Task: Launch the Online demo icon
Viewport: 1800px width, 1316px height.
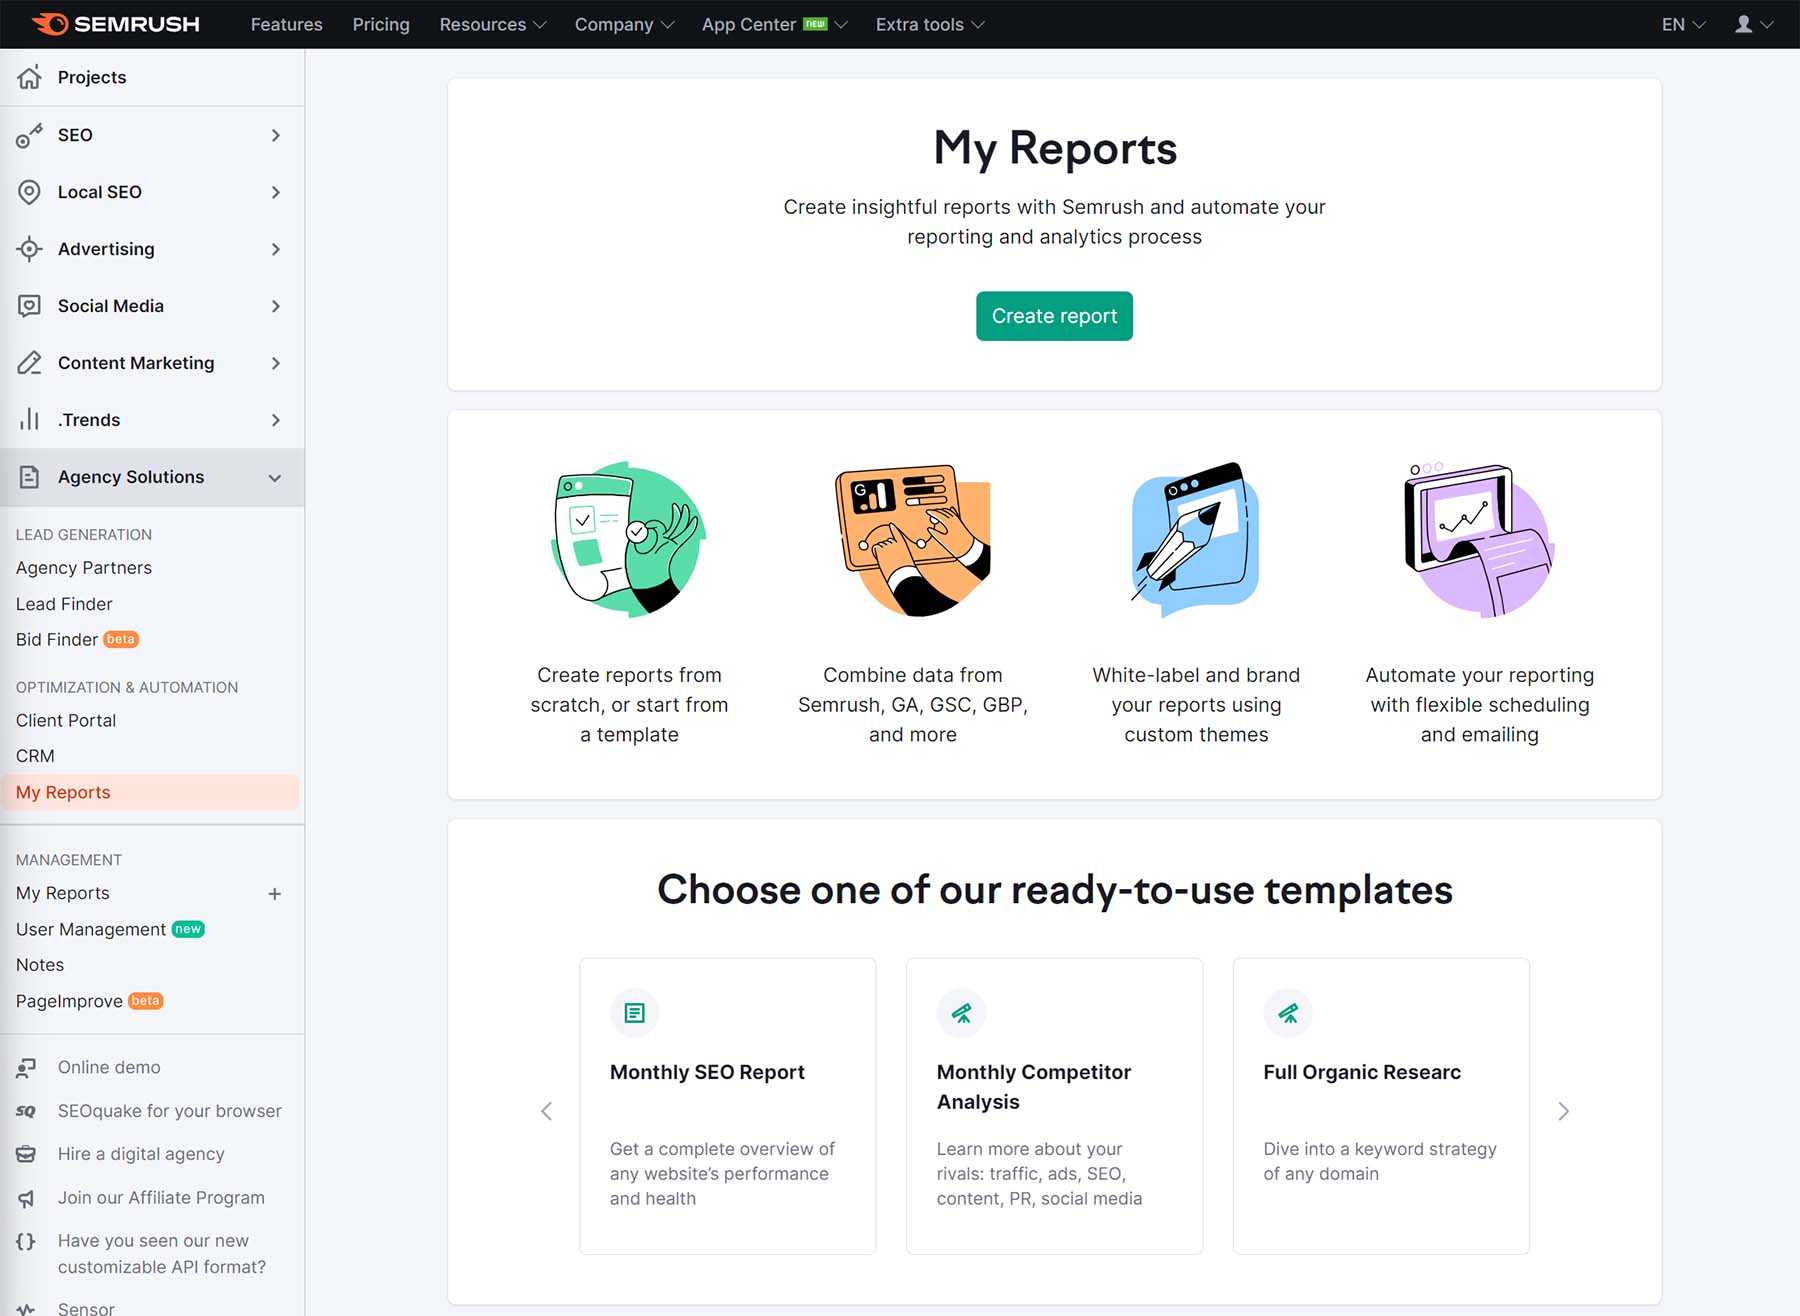Action: [26, 1066]
